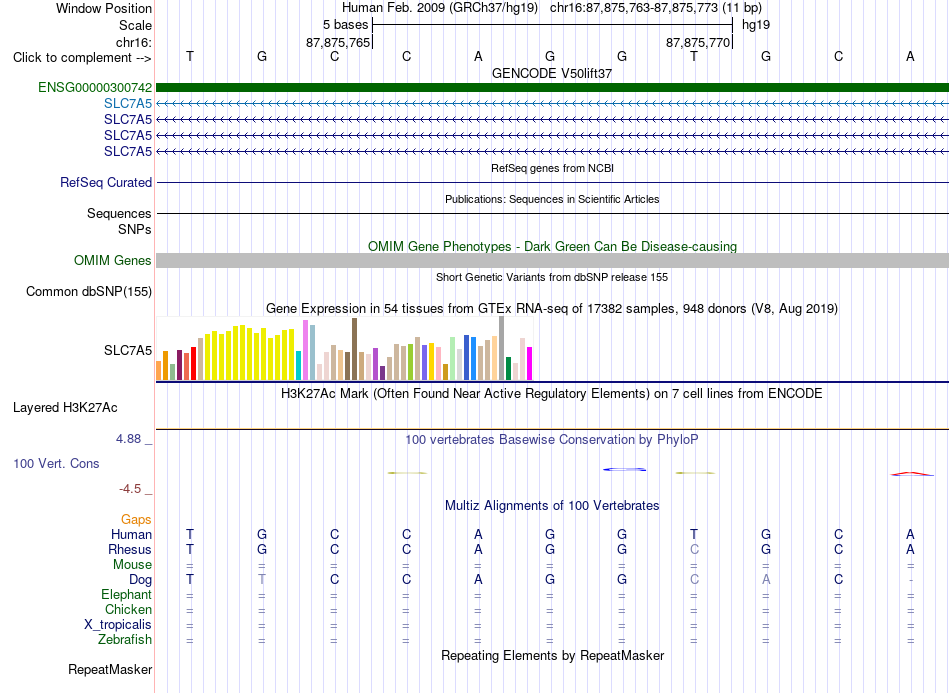Select the red conservation peak in PhyloP track
Image resolution: width=950 pixels, height=693 pixels.
(911, 474)
